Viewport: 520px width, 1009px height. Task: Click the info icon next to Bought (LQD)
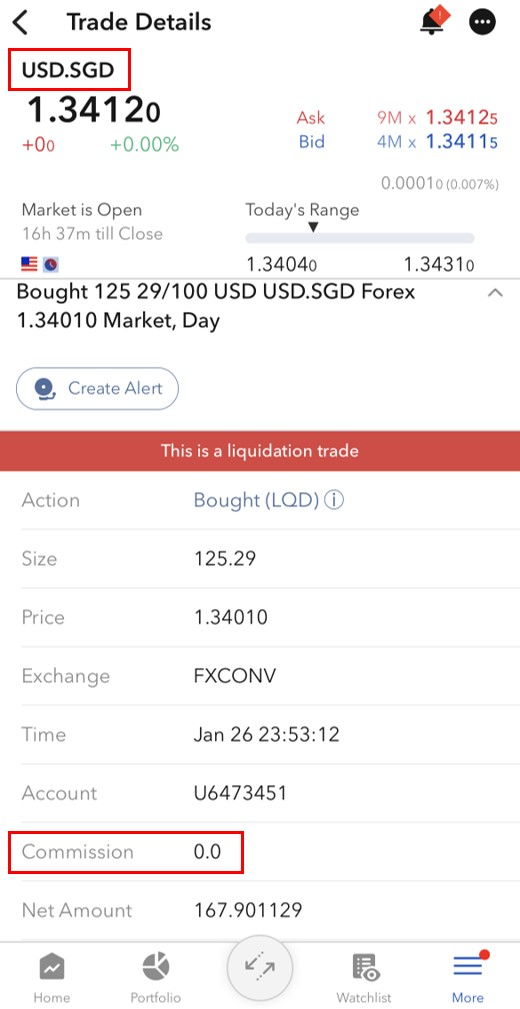[x=333, y=500]
